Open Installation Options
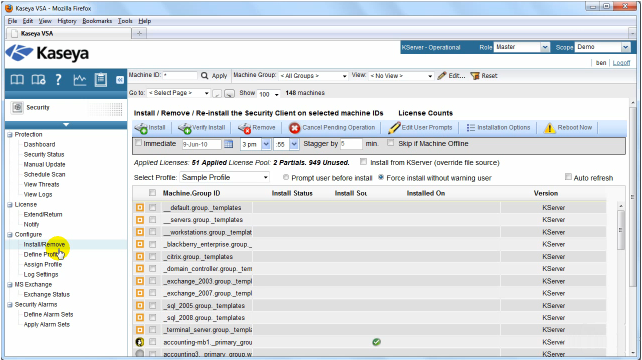Viewport: 642px width, 360px height. point(498,128)
